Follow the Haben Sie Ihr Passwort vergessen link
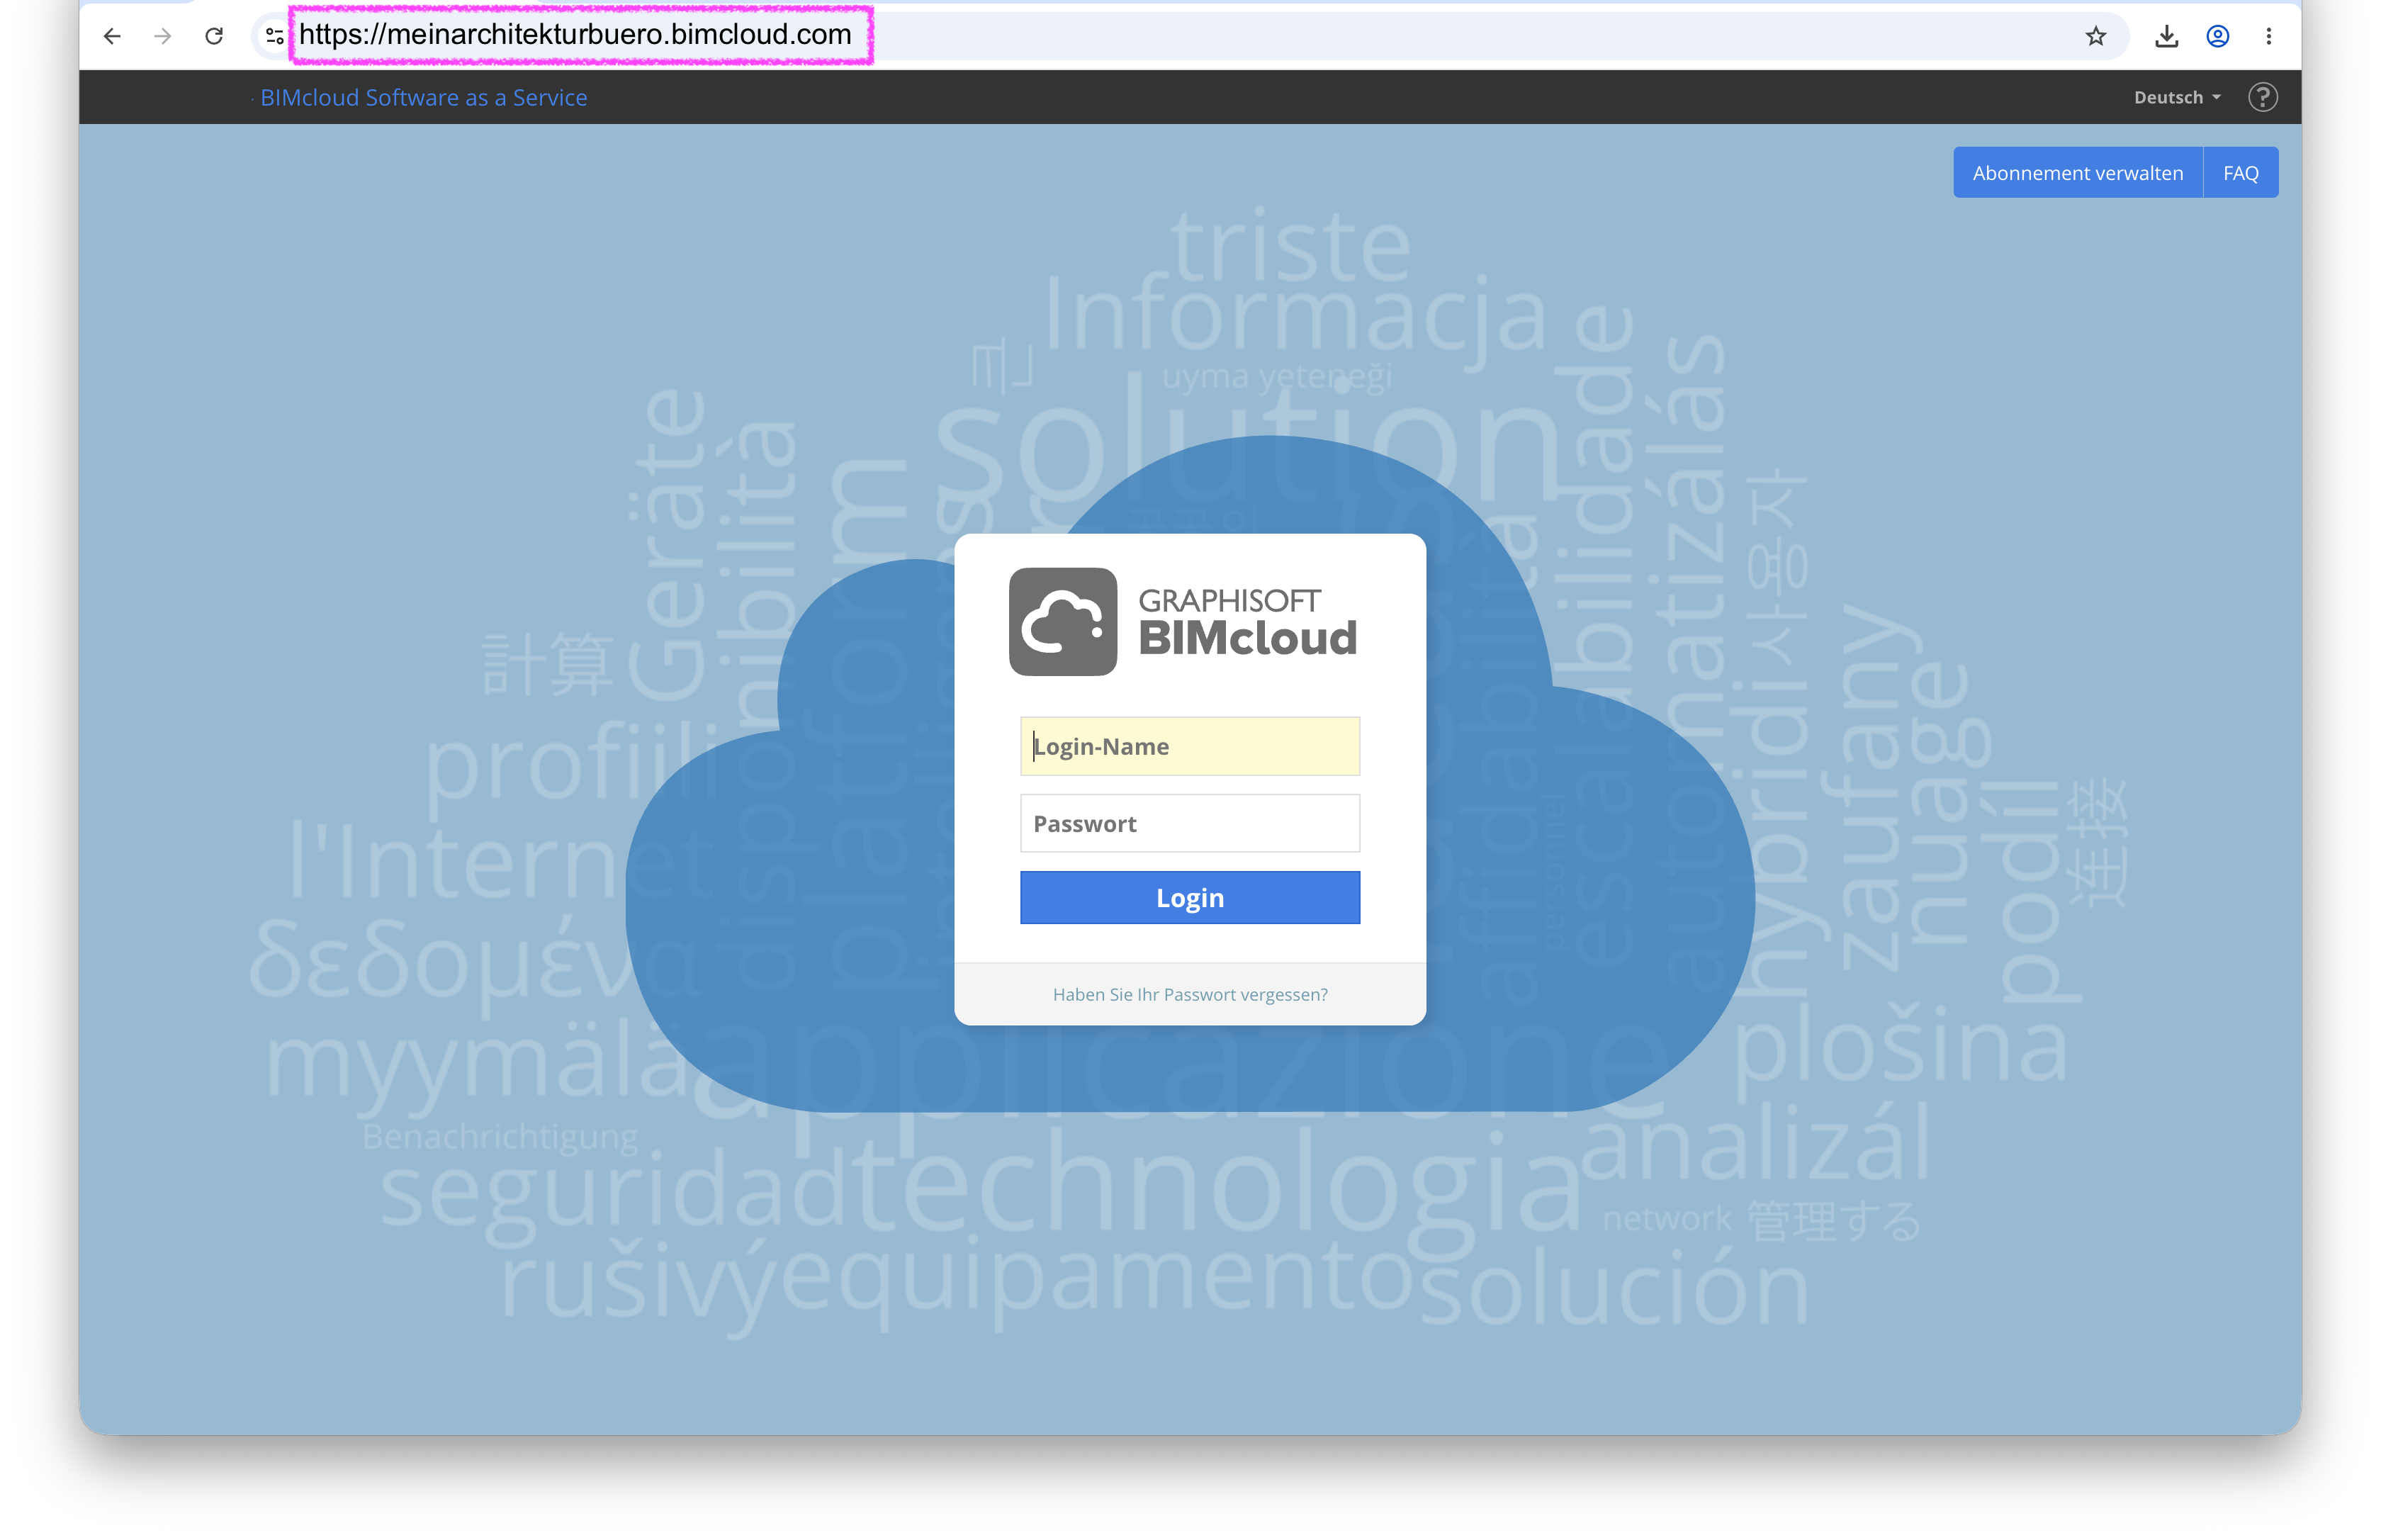 coord(1190,994)
